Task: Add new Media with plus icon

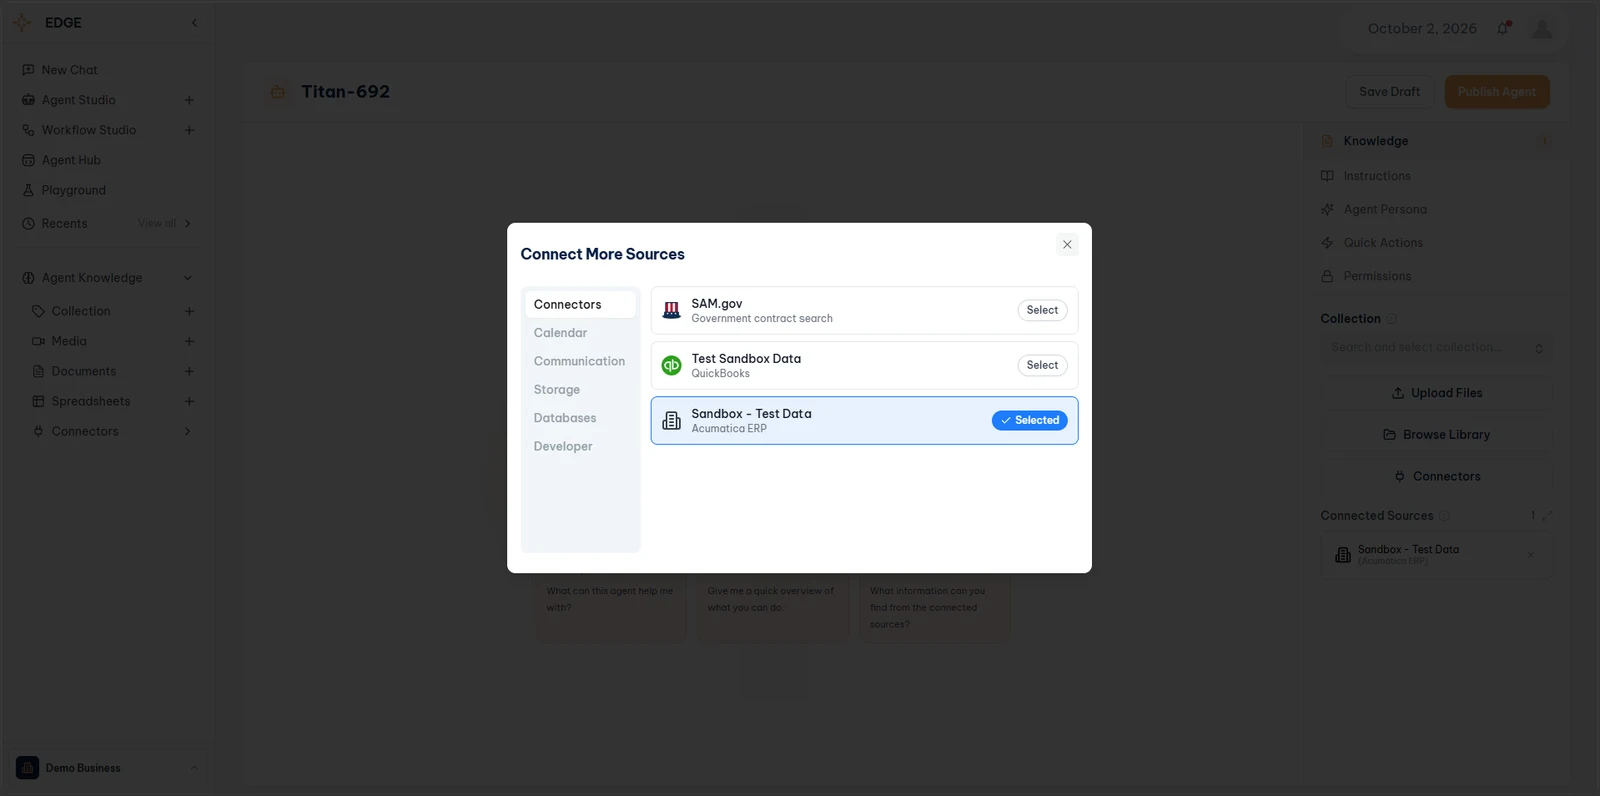Action: point(189,341)
